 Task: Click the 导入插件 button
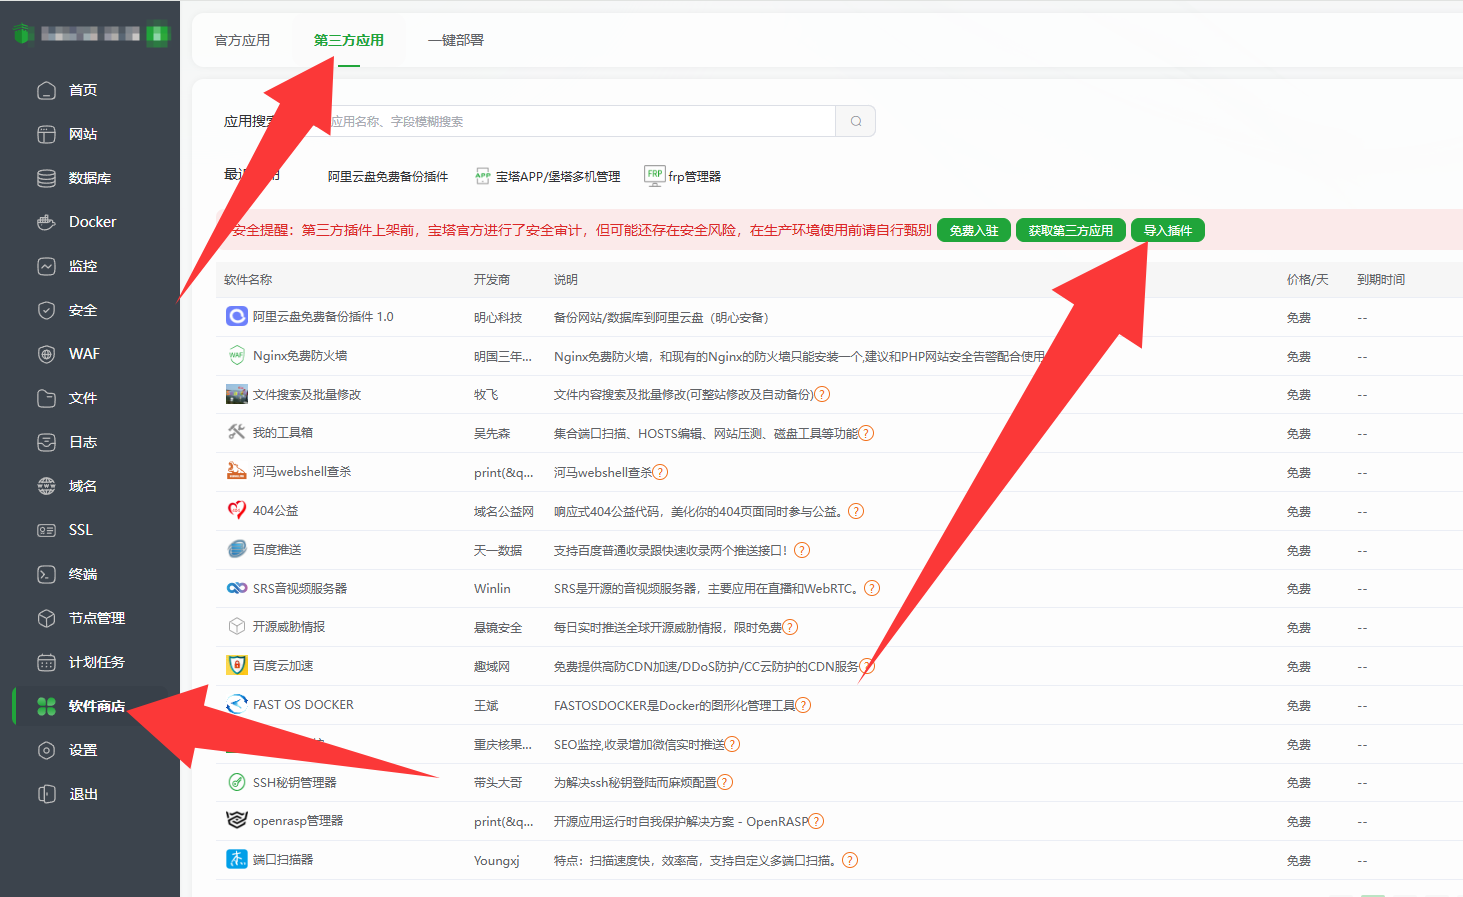pos(1167,230)
